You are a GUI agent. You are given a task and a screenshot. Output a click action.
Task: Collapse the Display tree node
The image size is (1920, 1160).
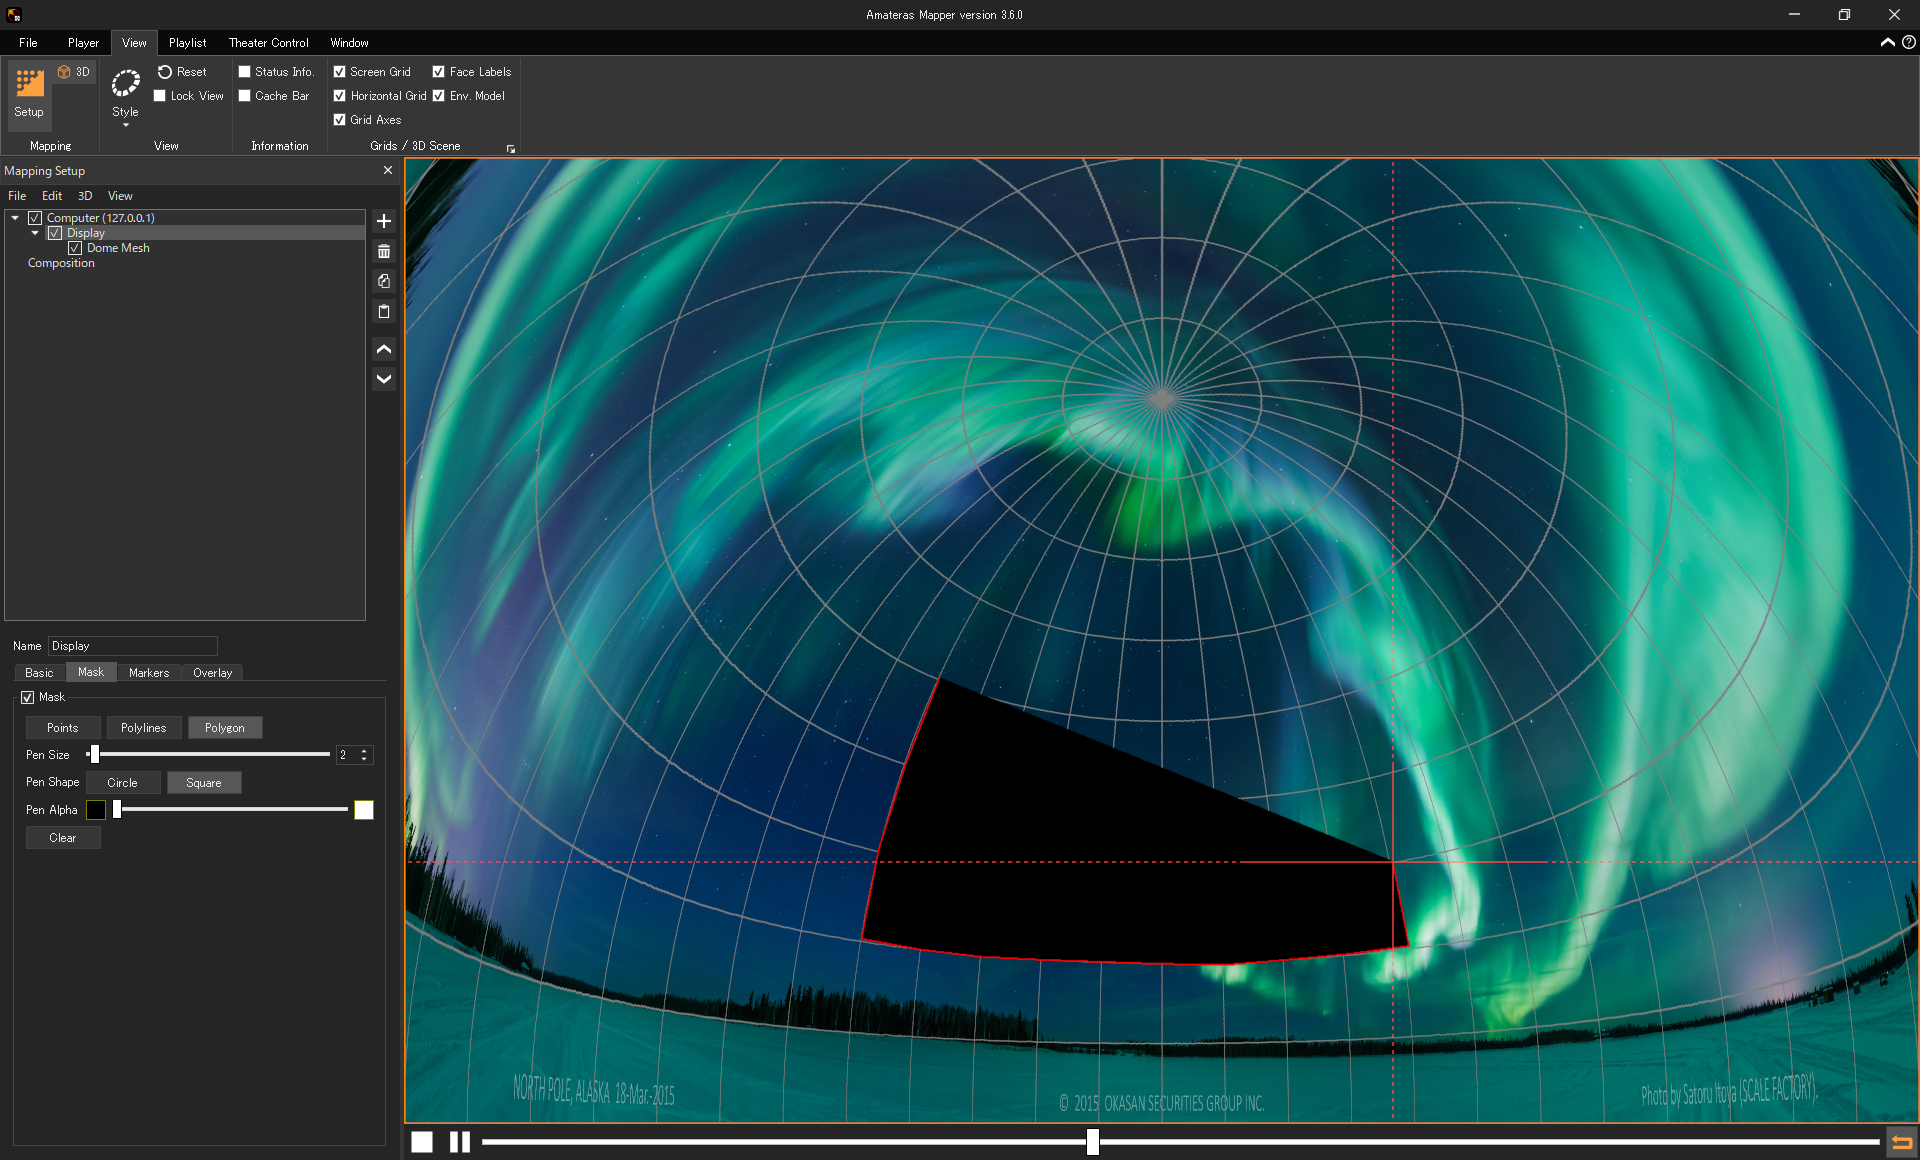coord(35,233)
